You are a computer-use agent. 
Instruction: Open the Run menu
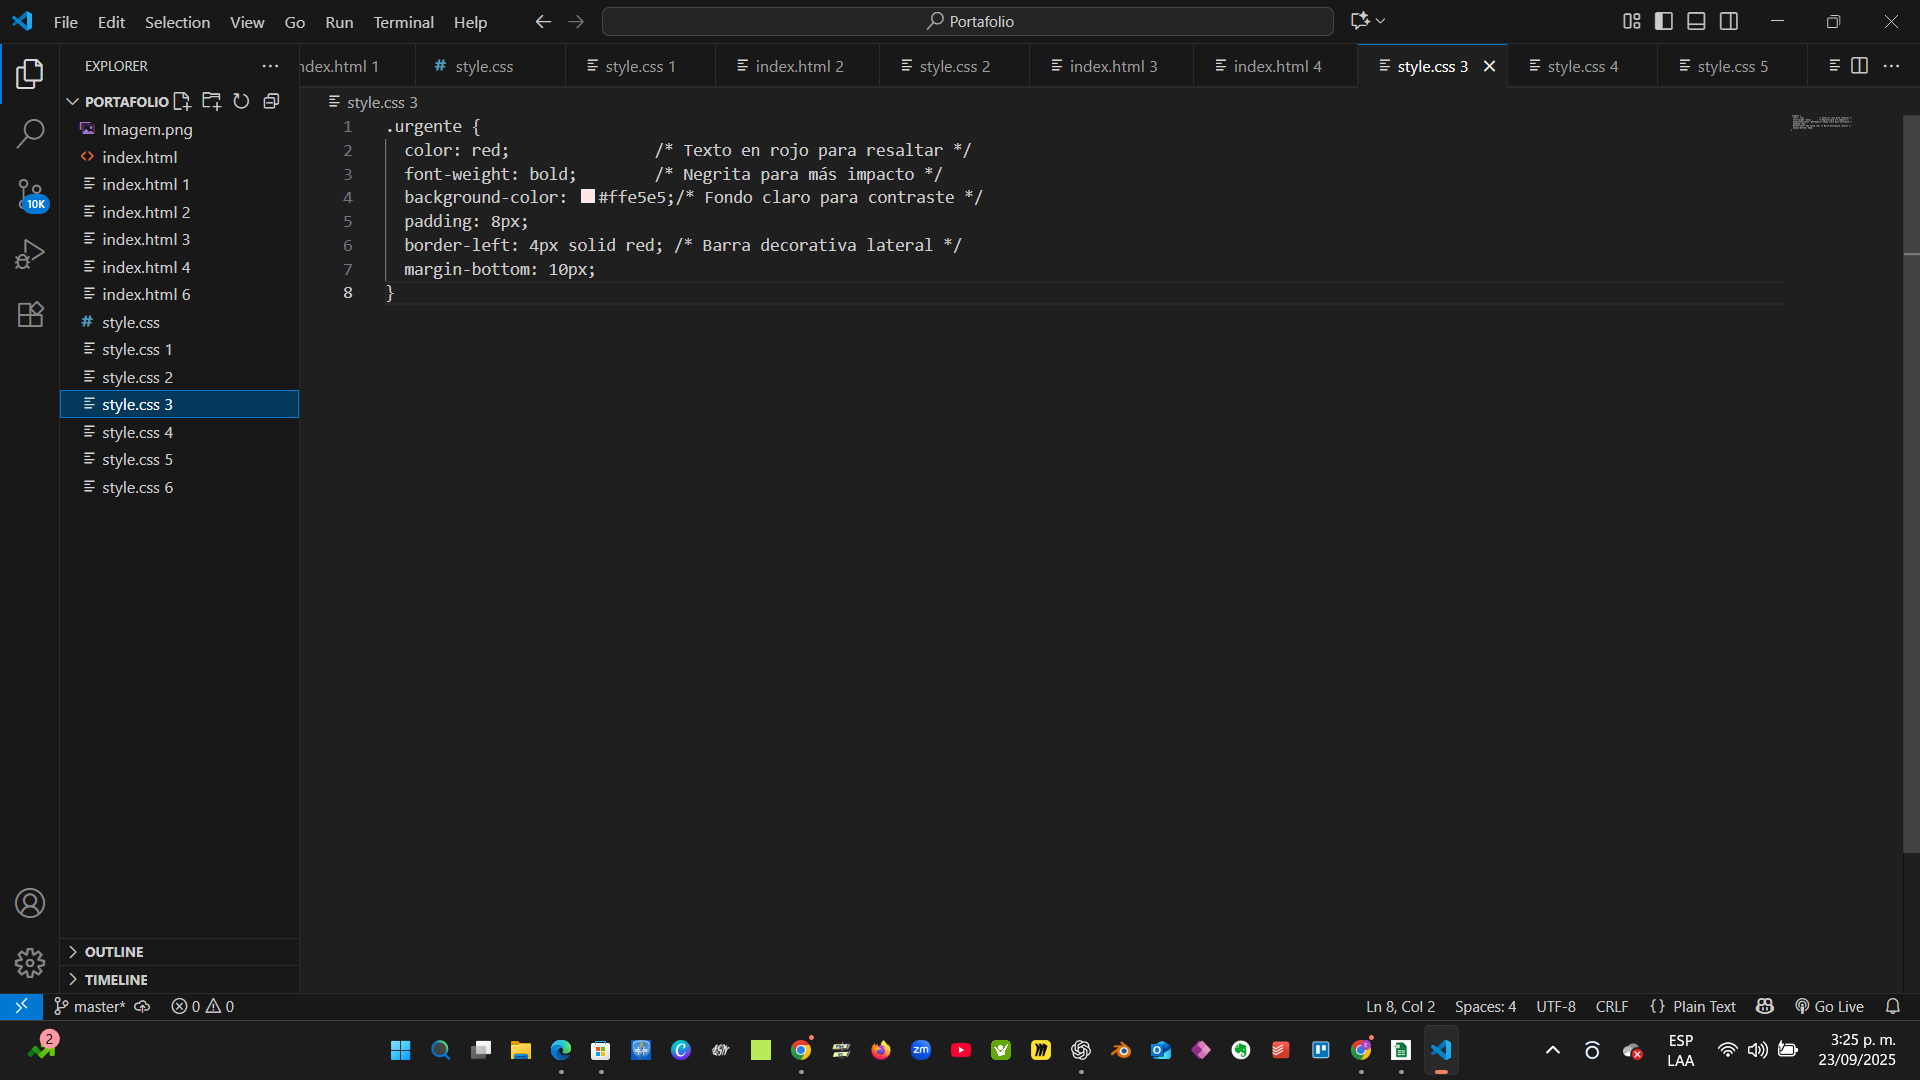(339, 22)
